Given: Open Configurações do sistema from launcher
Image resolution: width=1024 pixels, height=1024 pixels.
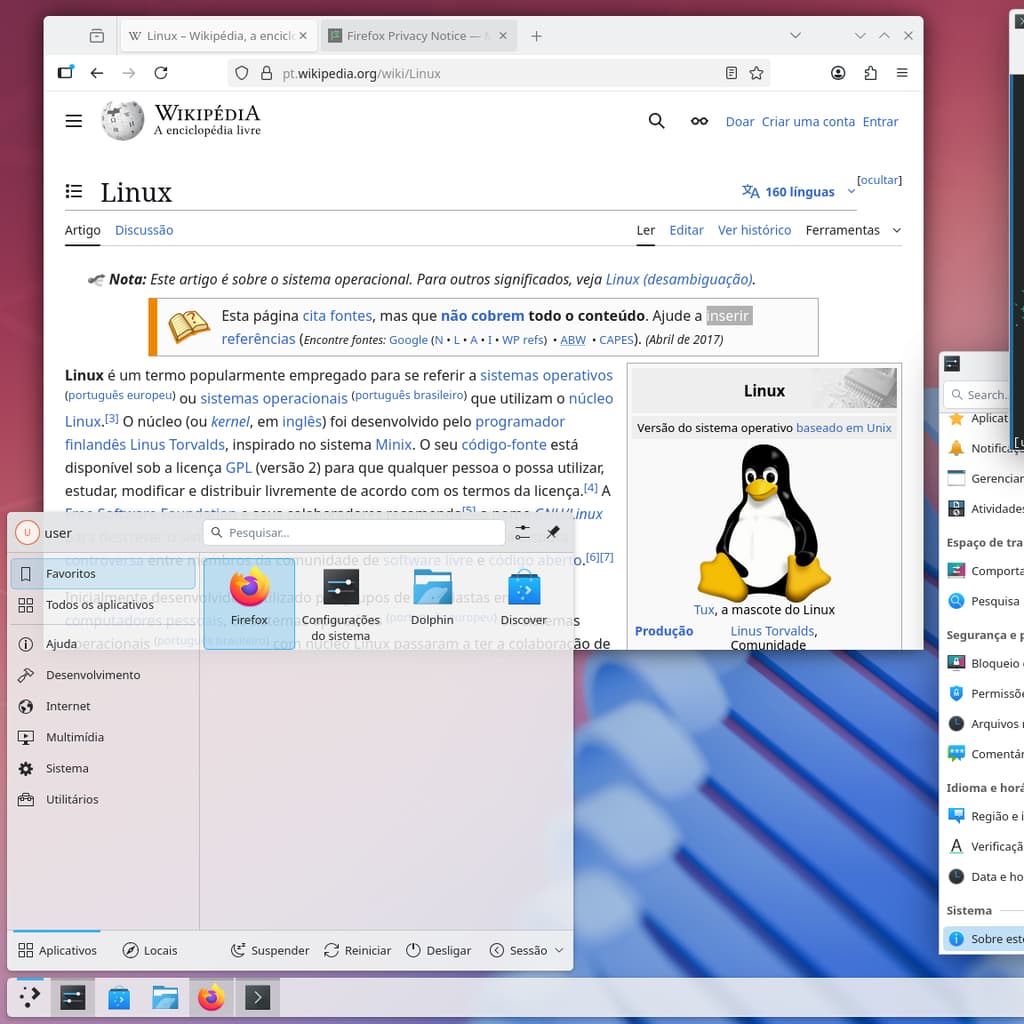Looking at the screenshot, I should pyautogui.click(x=340, y=604).
